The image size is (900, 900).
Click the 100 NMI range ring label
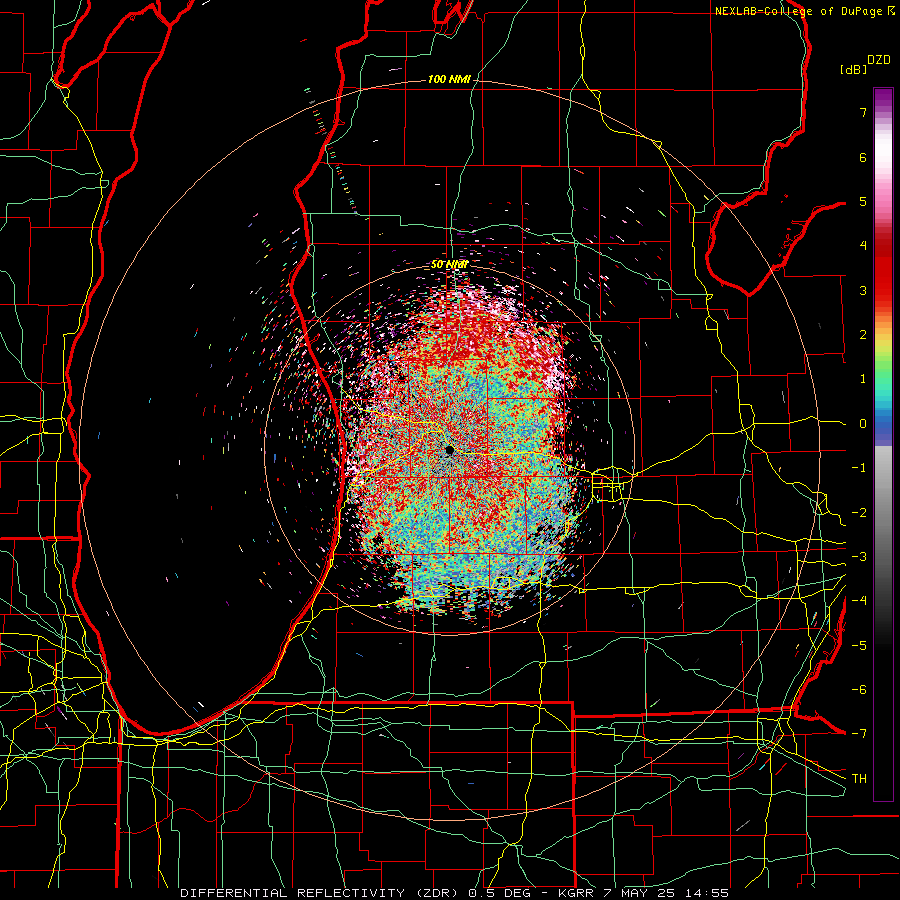(449, 79)
